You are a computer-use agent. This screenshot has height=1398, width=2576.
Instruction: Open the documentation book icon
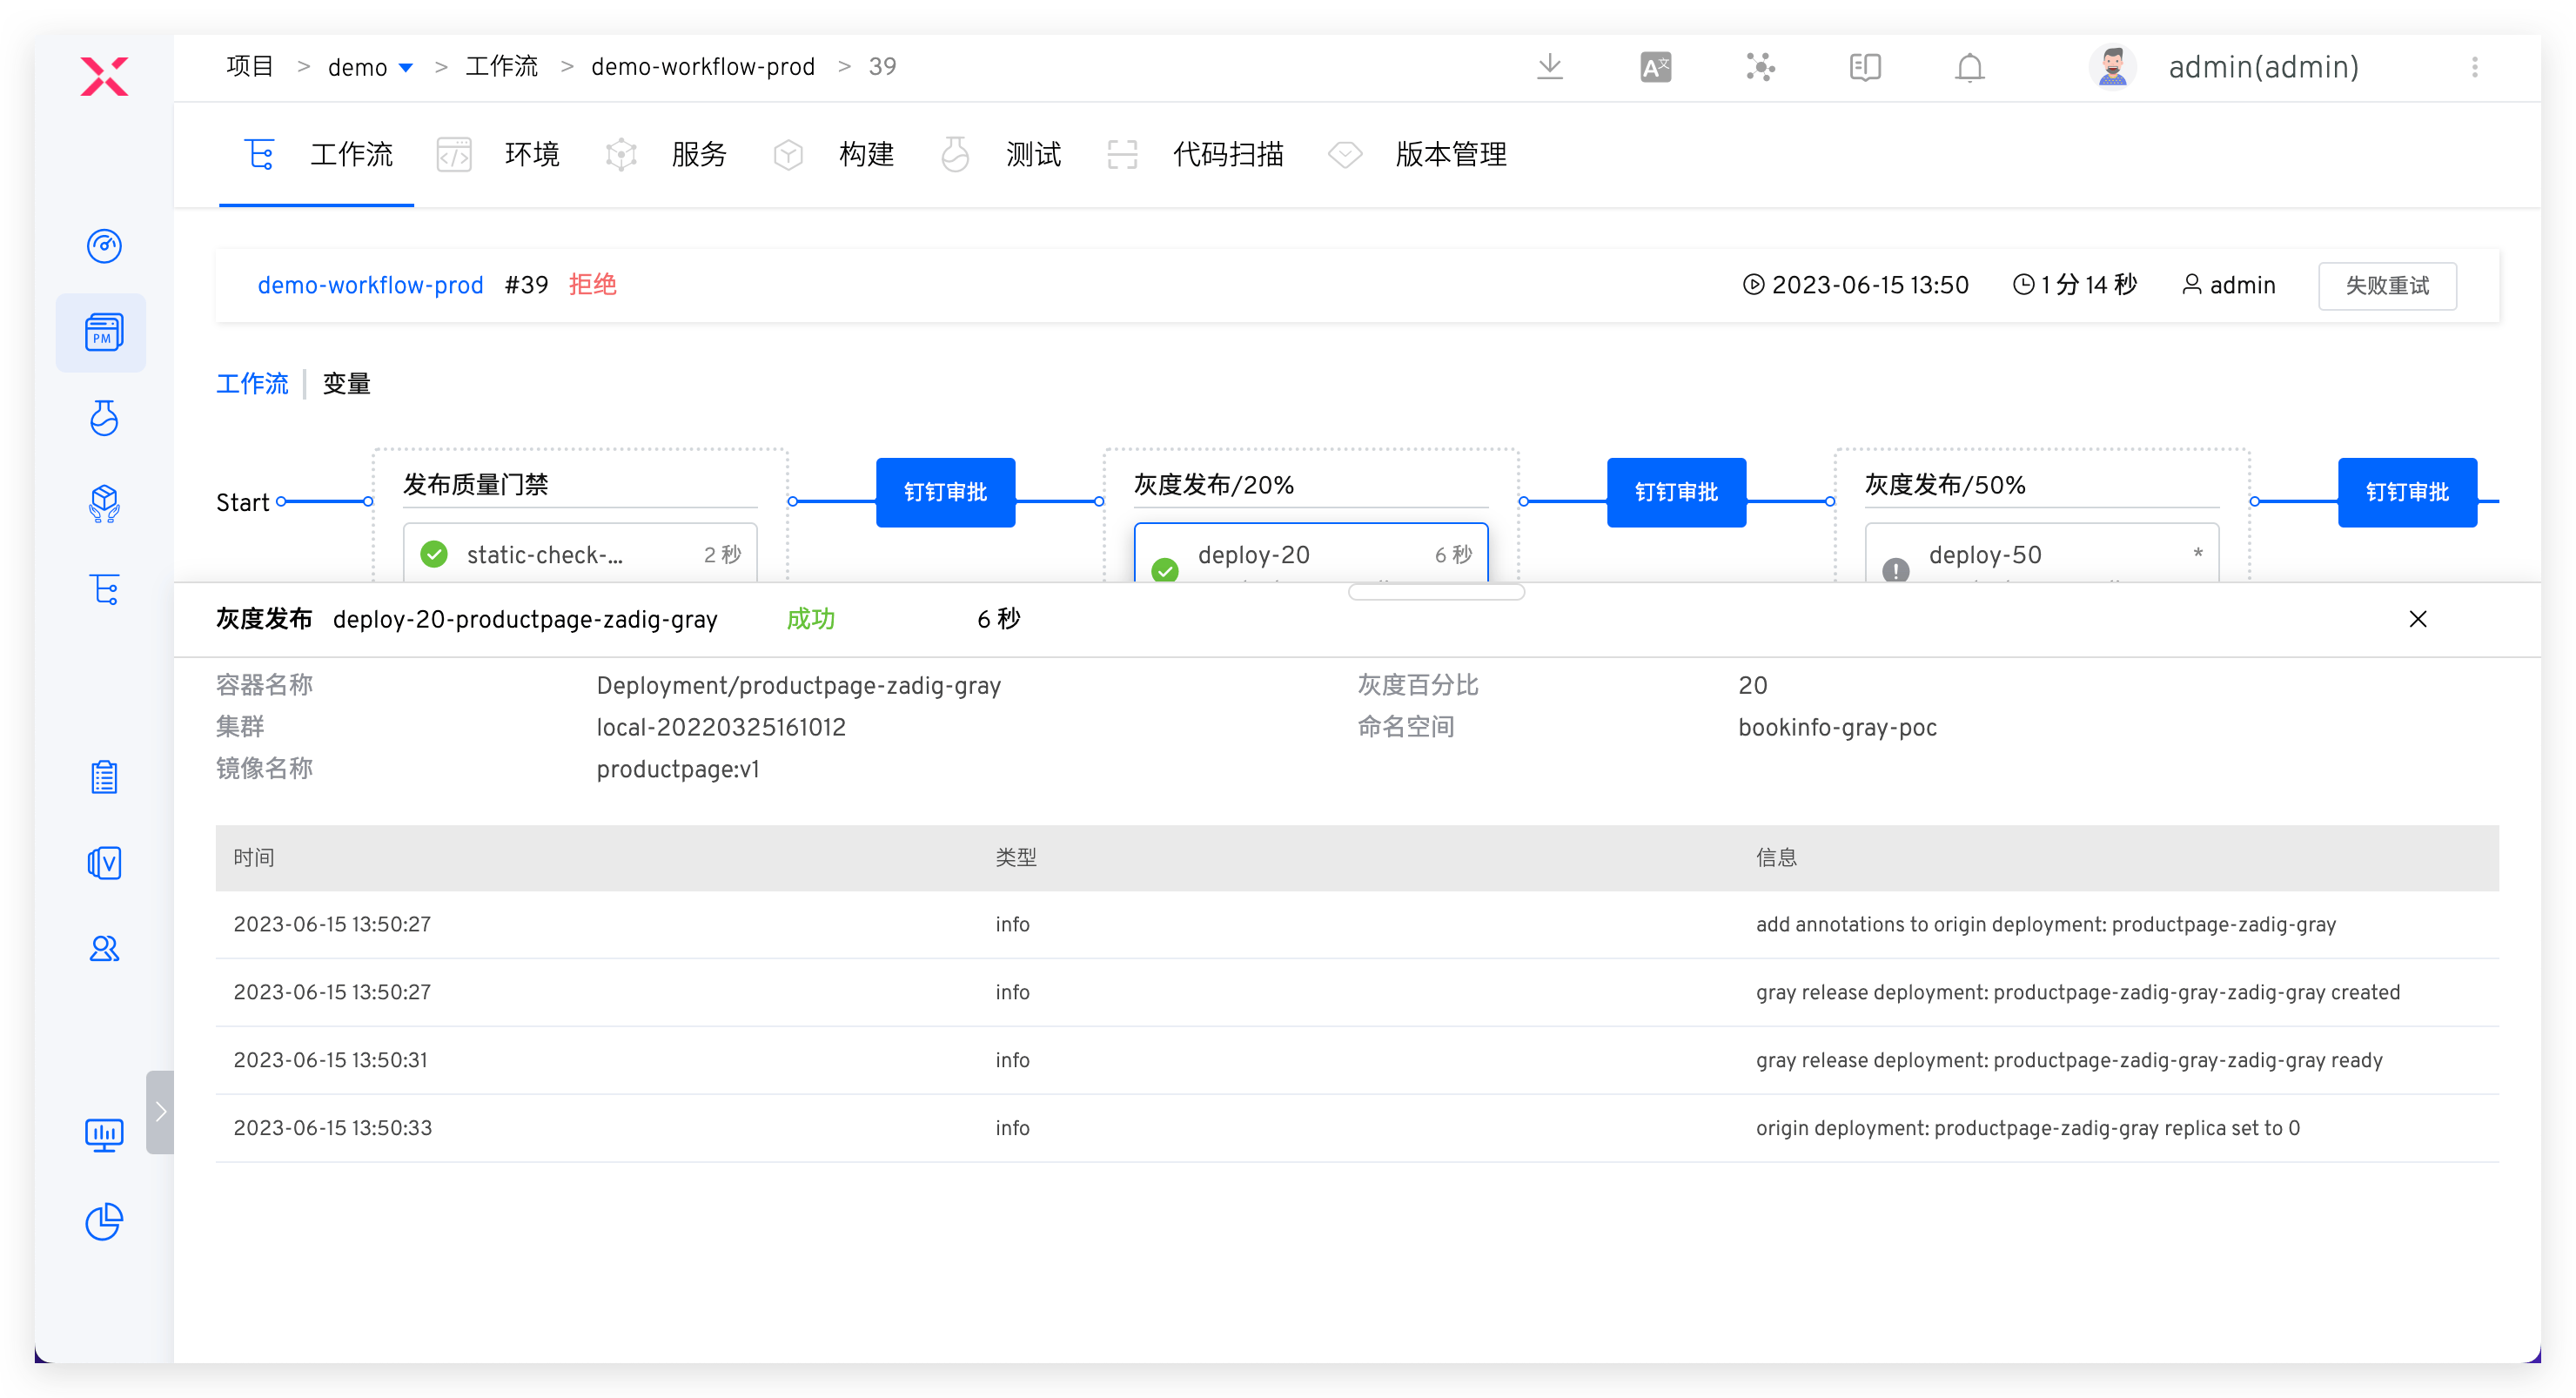(1864, 67)
